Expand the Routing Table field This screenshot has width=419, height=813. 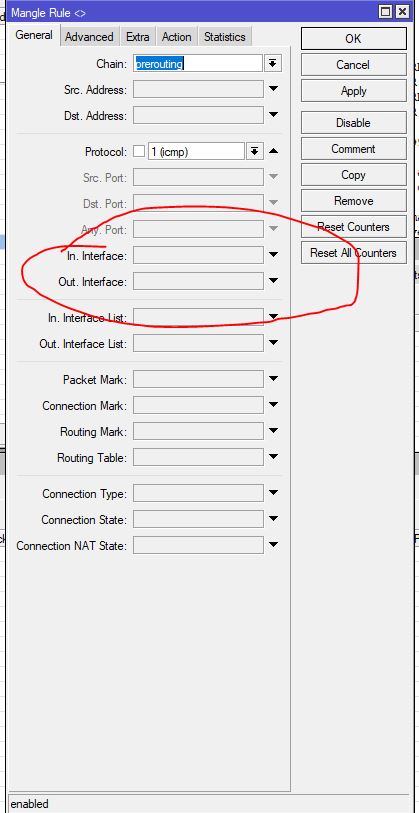pos(273,457)
